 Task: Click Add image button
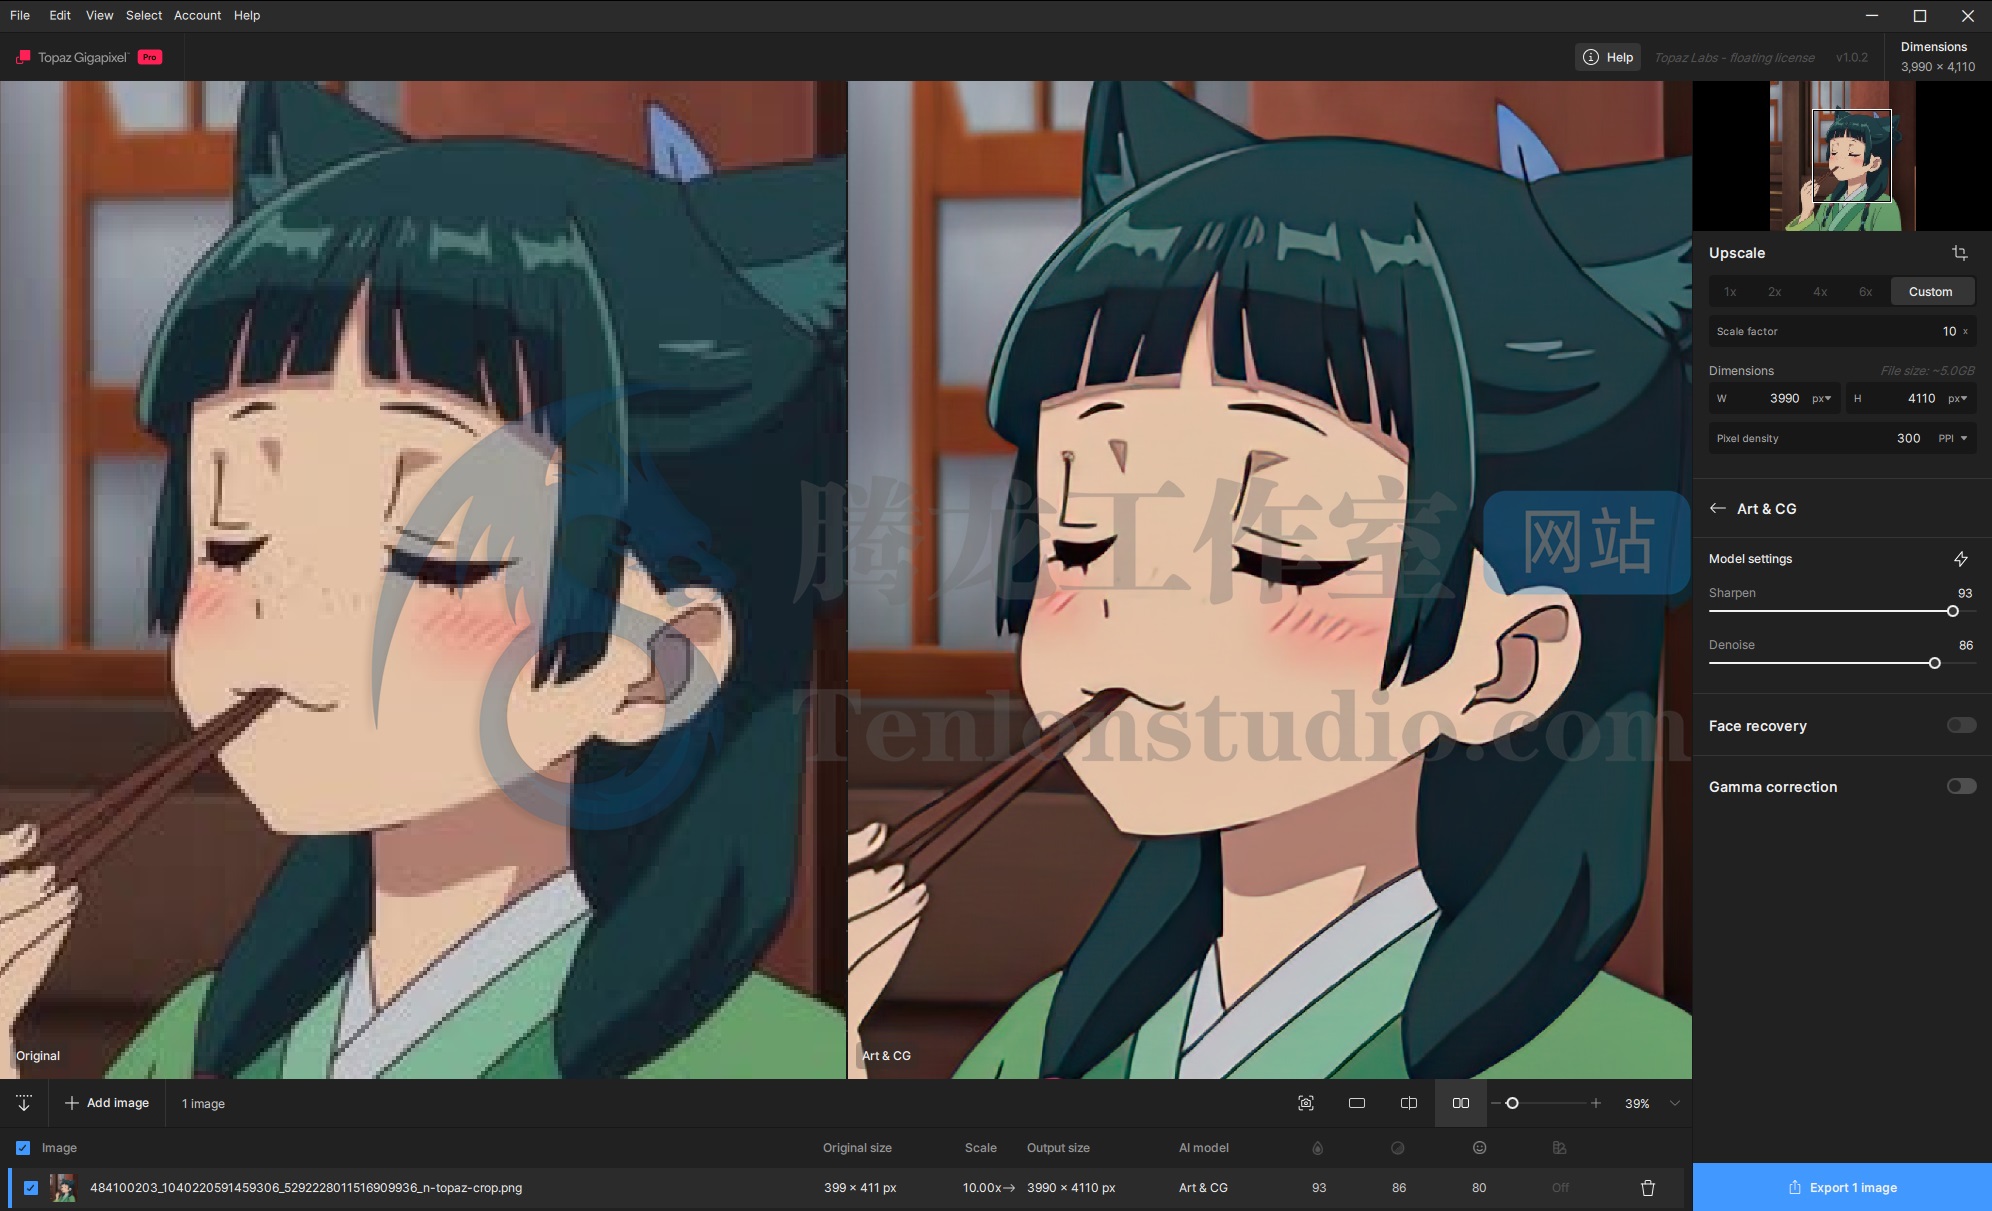(107, 1103)
